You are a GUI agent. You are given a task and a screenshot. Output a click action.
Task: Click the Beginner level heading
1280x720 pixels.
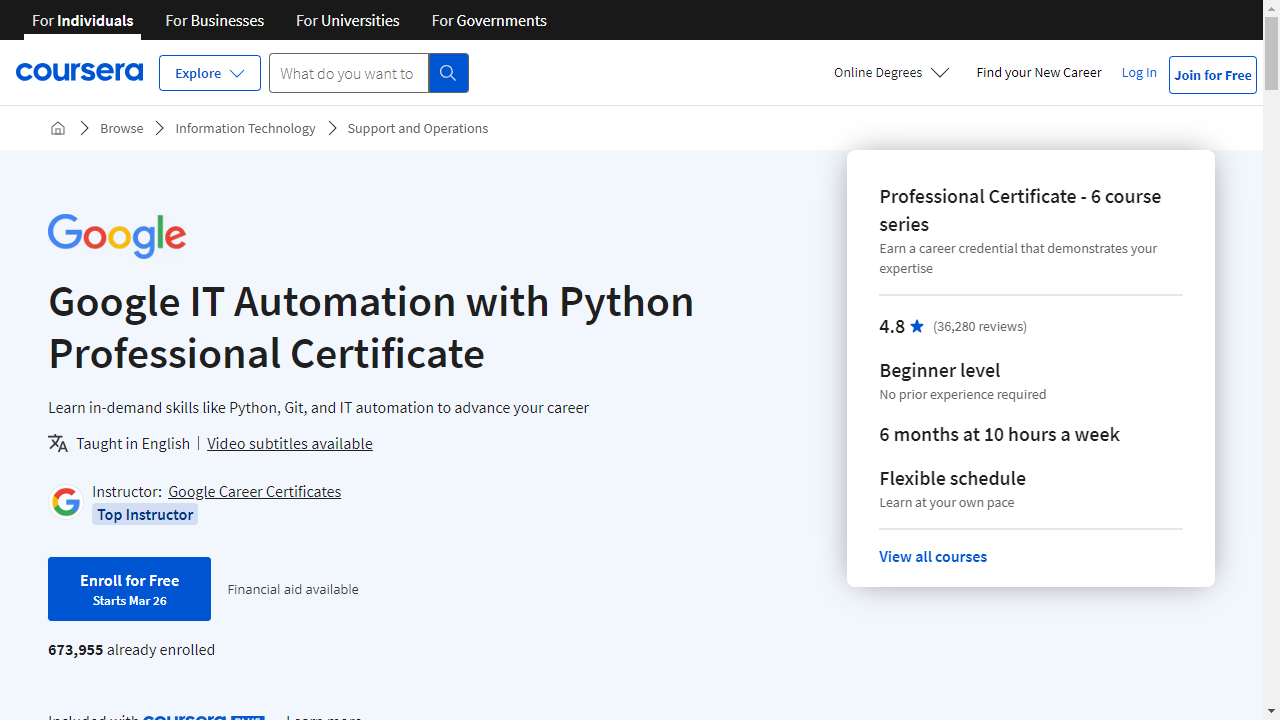940,370
